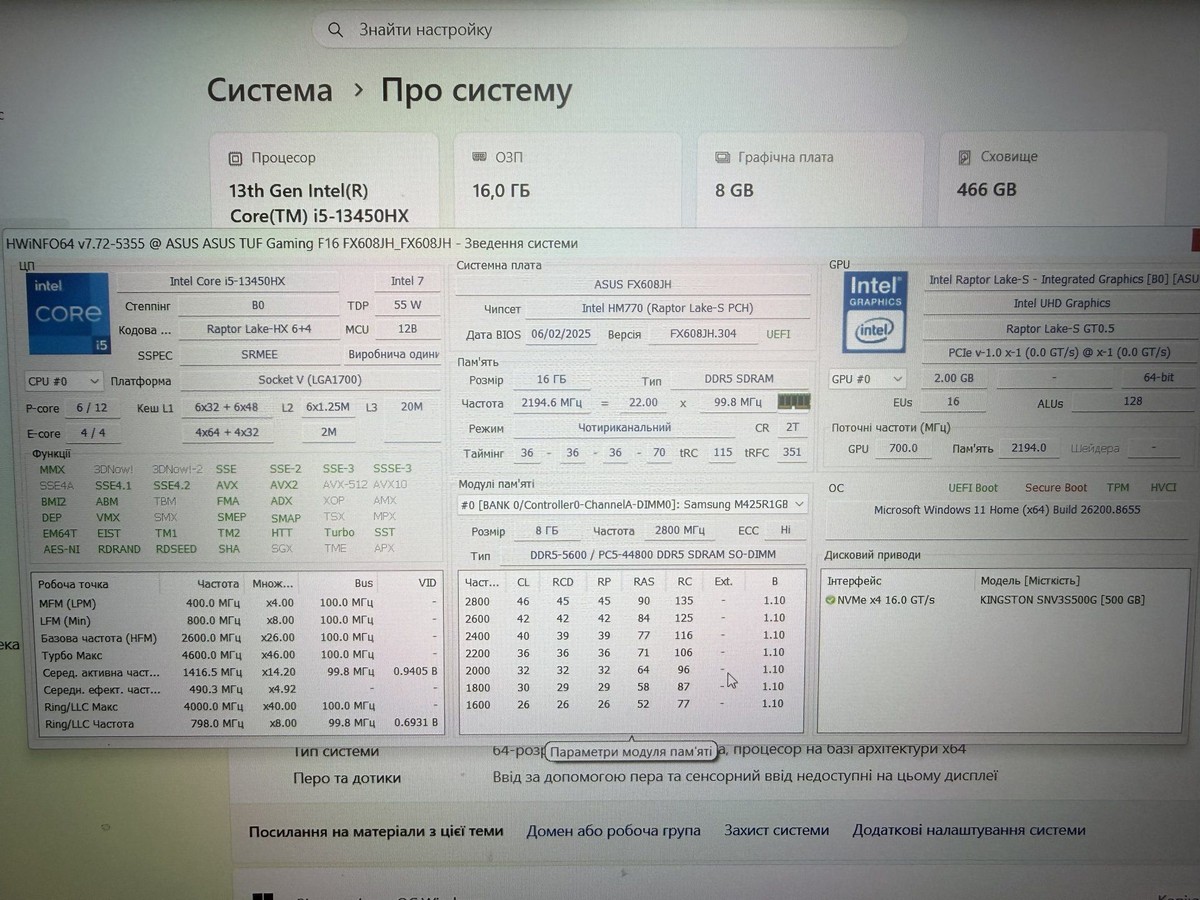The image size is (1200, 900).
Task: Click the green NVMe status check icon
Action: (830, 600)
